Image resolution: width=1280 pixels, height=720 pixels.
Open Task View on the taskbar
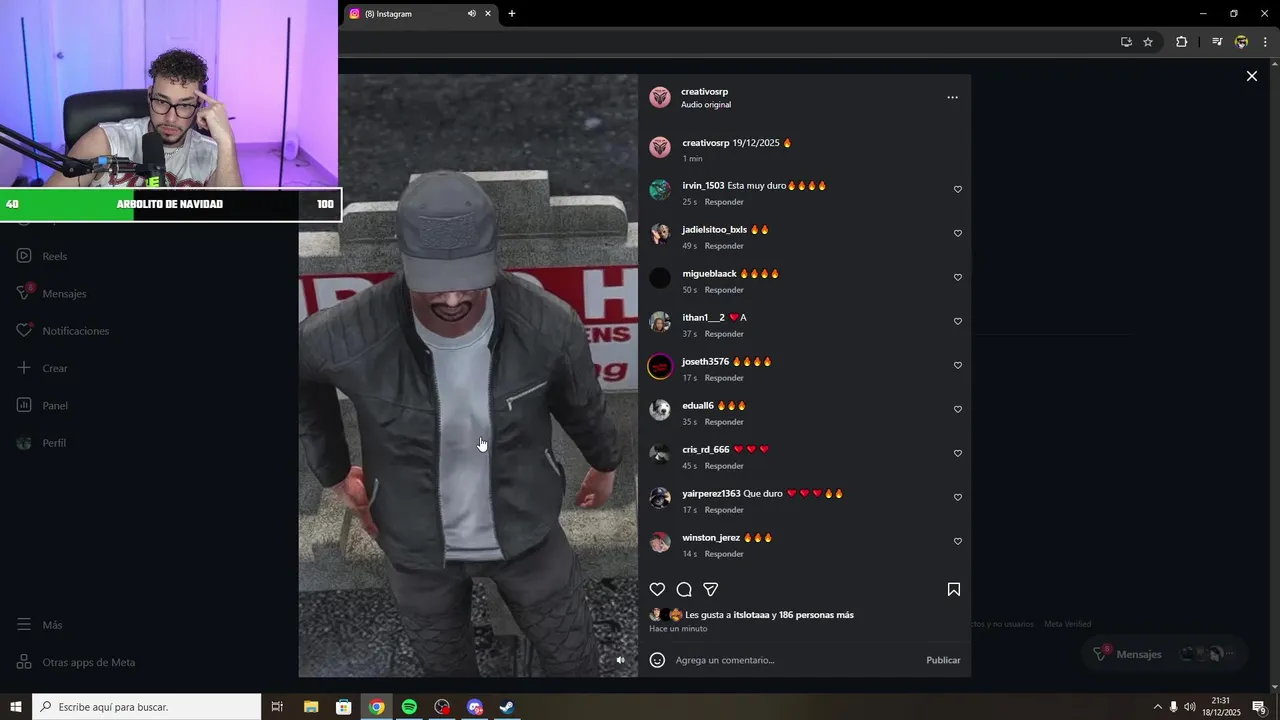(x=277, y=707)
